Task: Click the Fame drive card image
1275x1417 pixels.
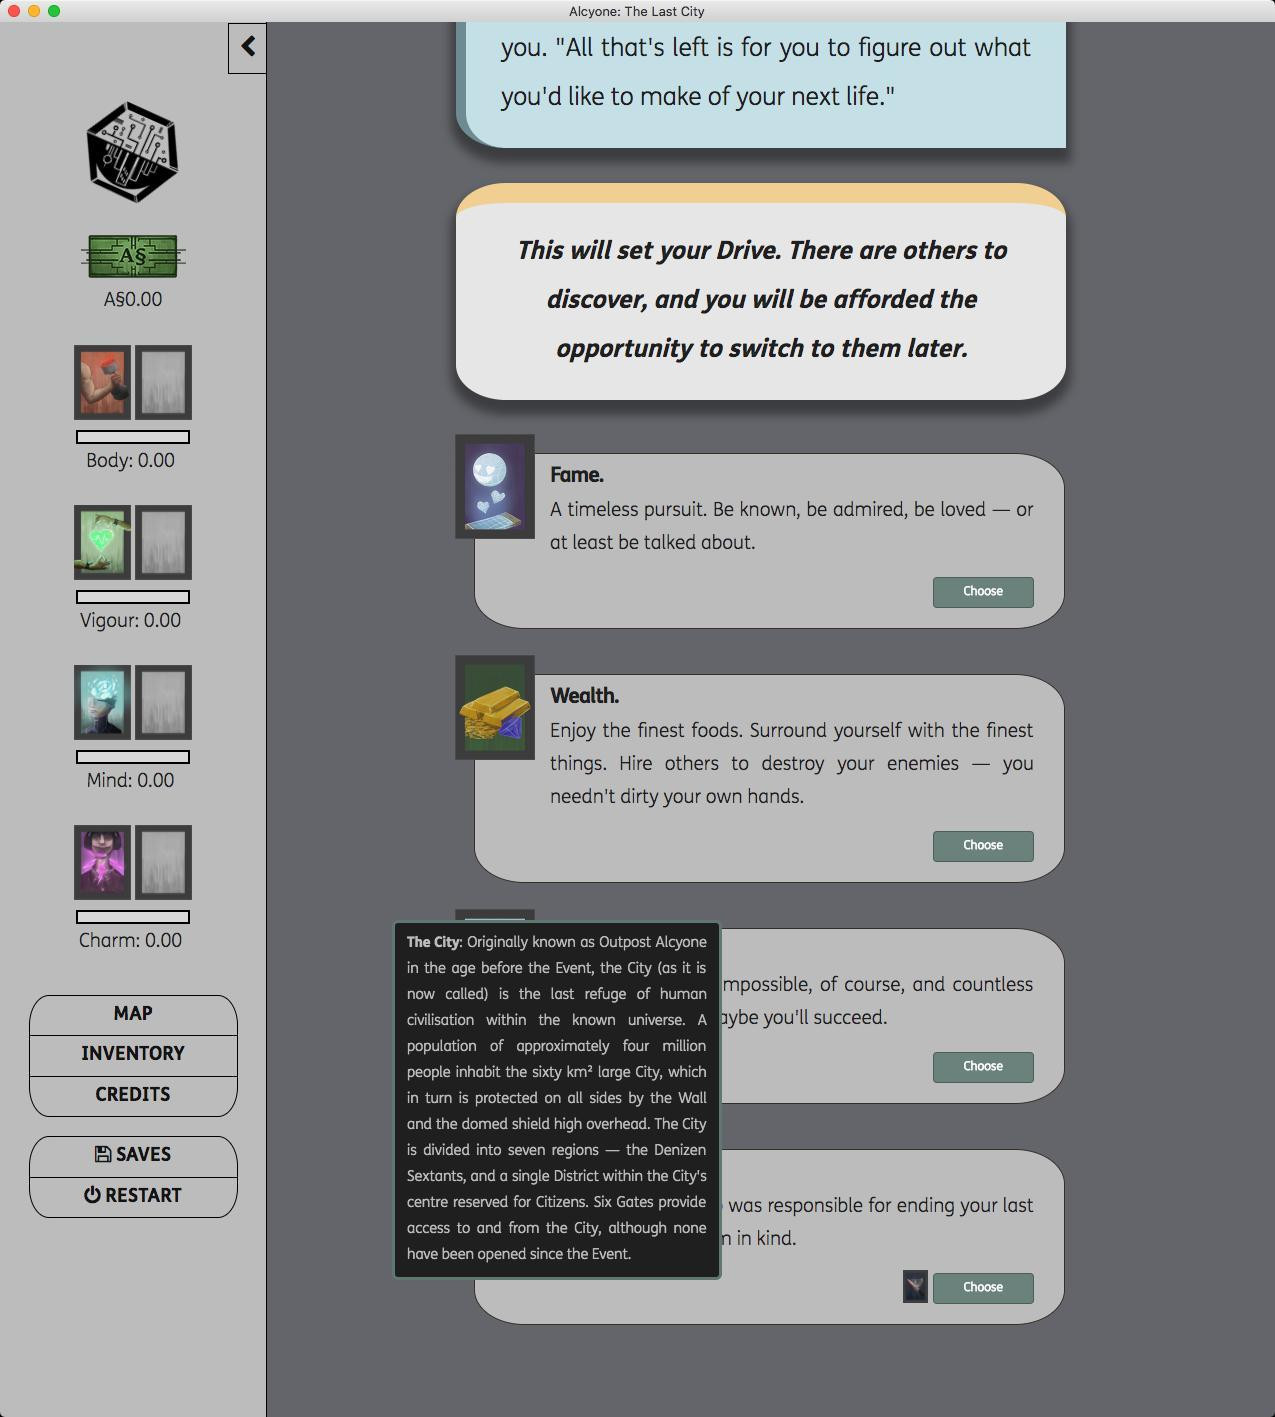Action: coord(495,486)
